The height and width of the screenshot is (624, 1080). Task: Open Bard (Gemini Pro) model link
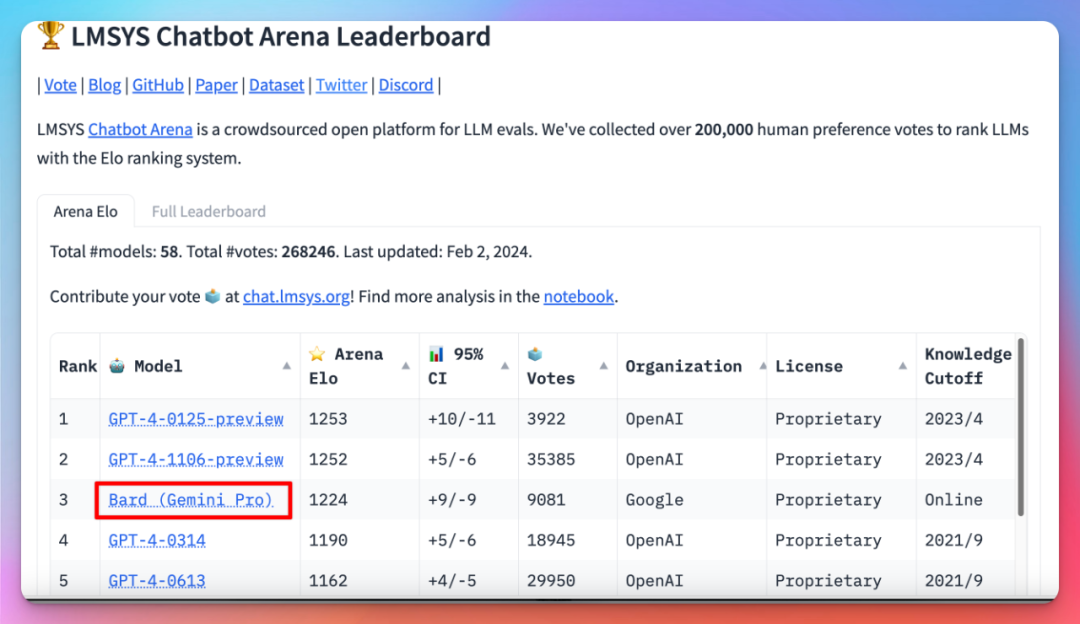pyautogui.click(x=191, y=500)
